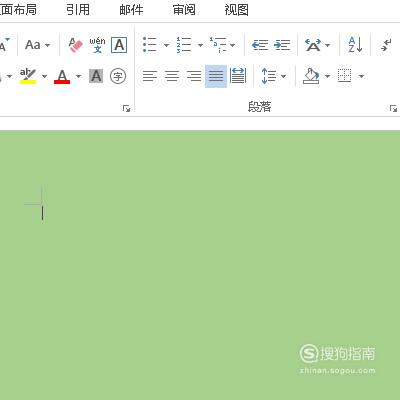
Task: Apply paragraph Shading paint bucket
Action: pyautogui.click(x=311, y=76)
